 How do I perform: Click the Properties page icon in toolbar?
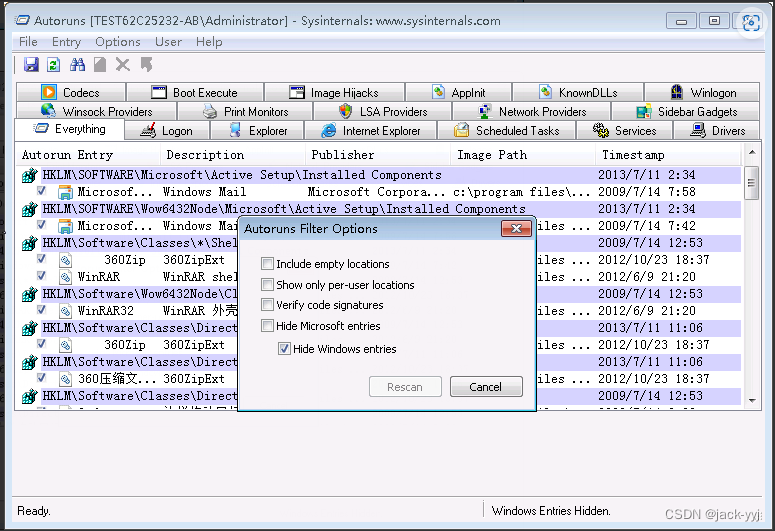100,65
